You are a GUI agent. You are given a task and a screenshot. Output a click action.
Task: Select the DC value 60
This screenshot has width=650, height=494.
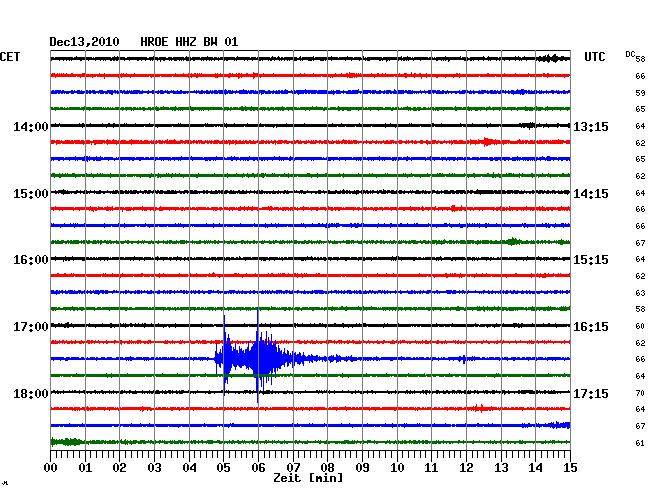coord(640,326)
